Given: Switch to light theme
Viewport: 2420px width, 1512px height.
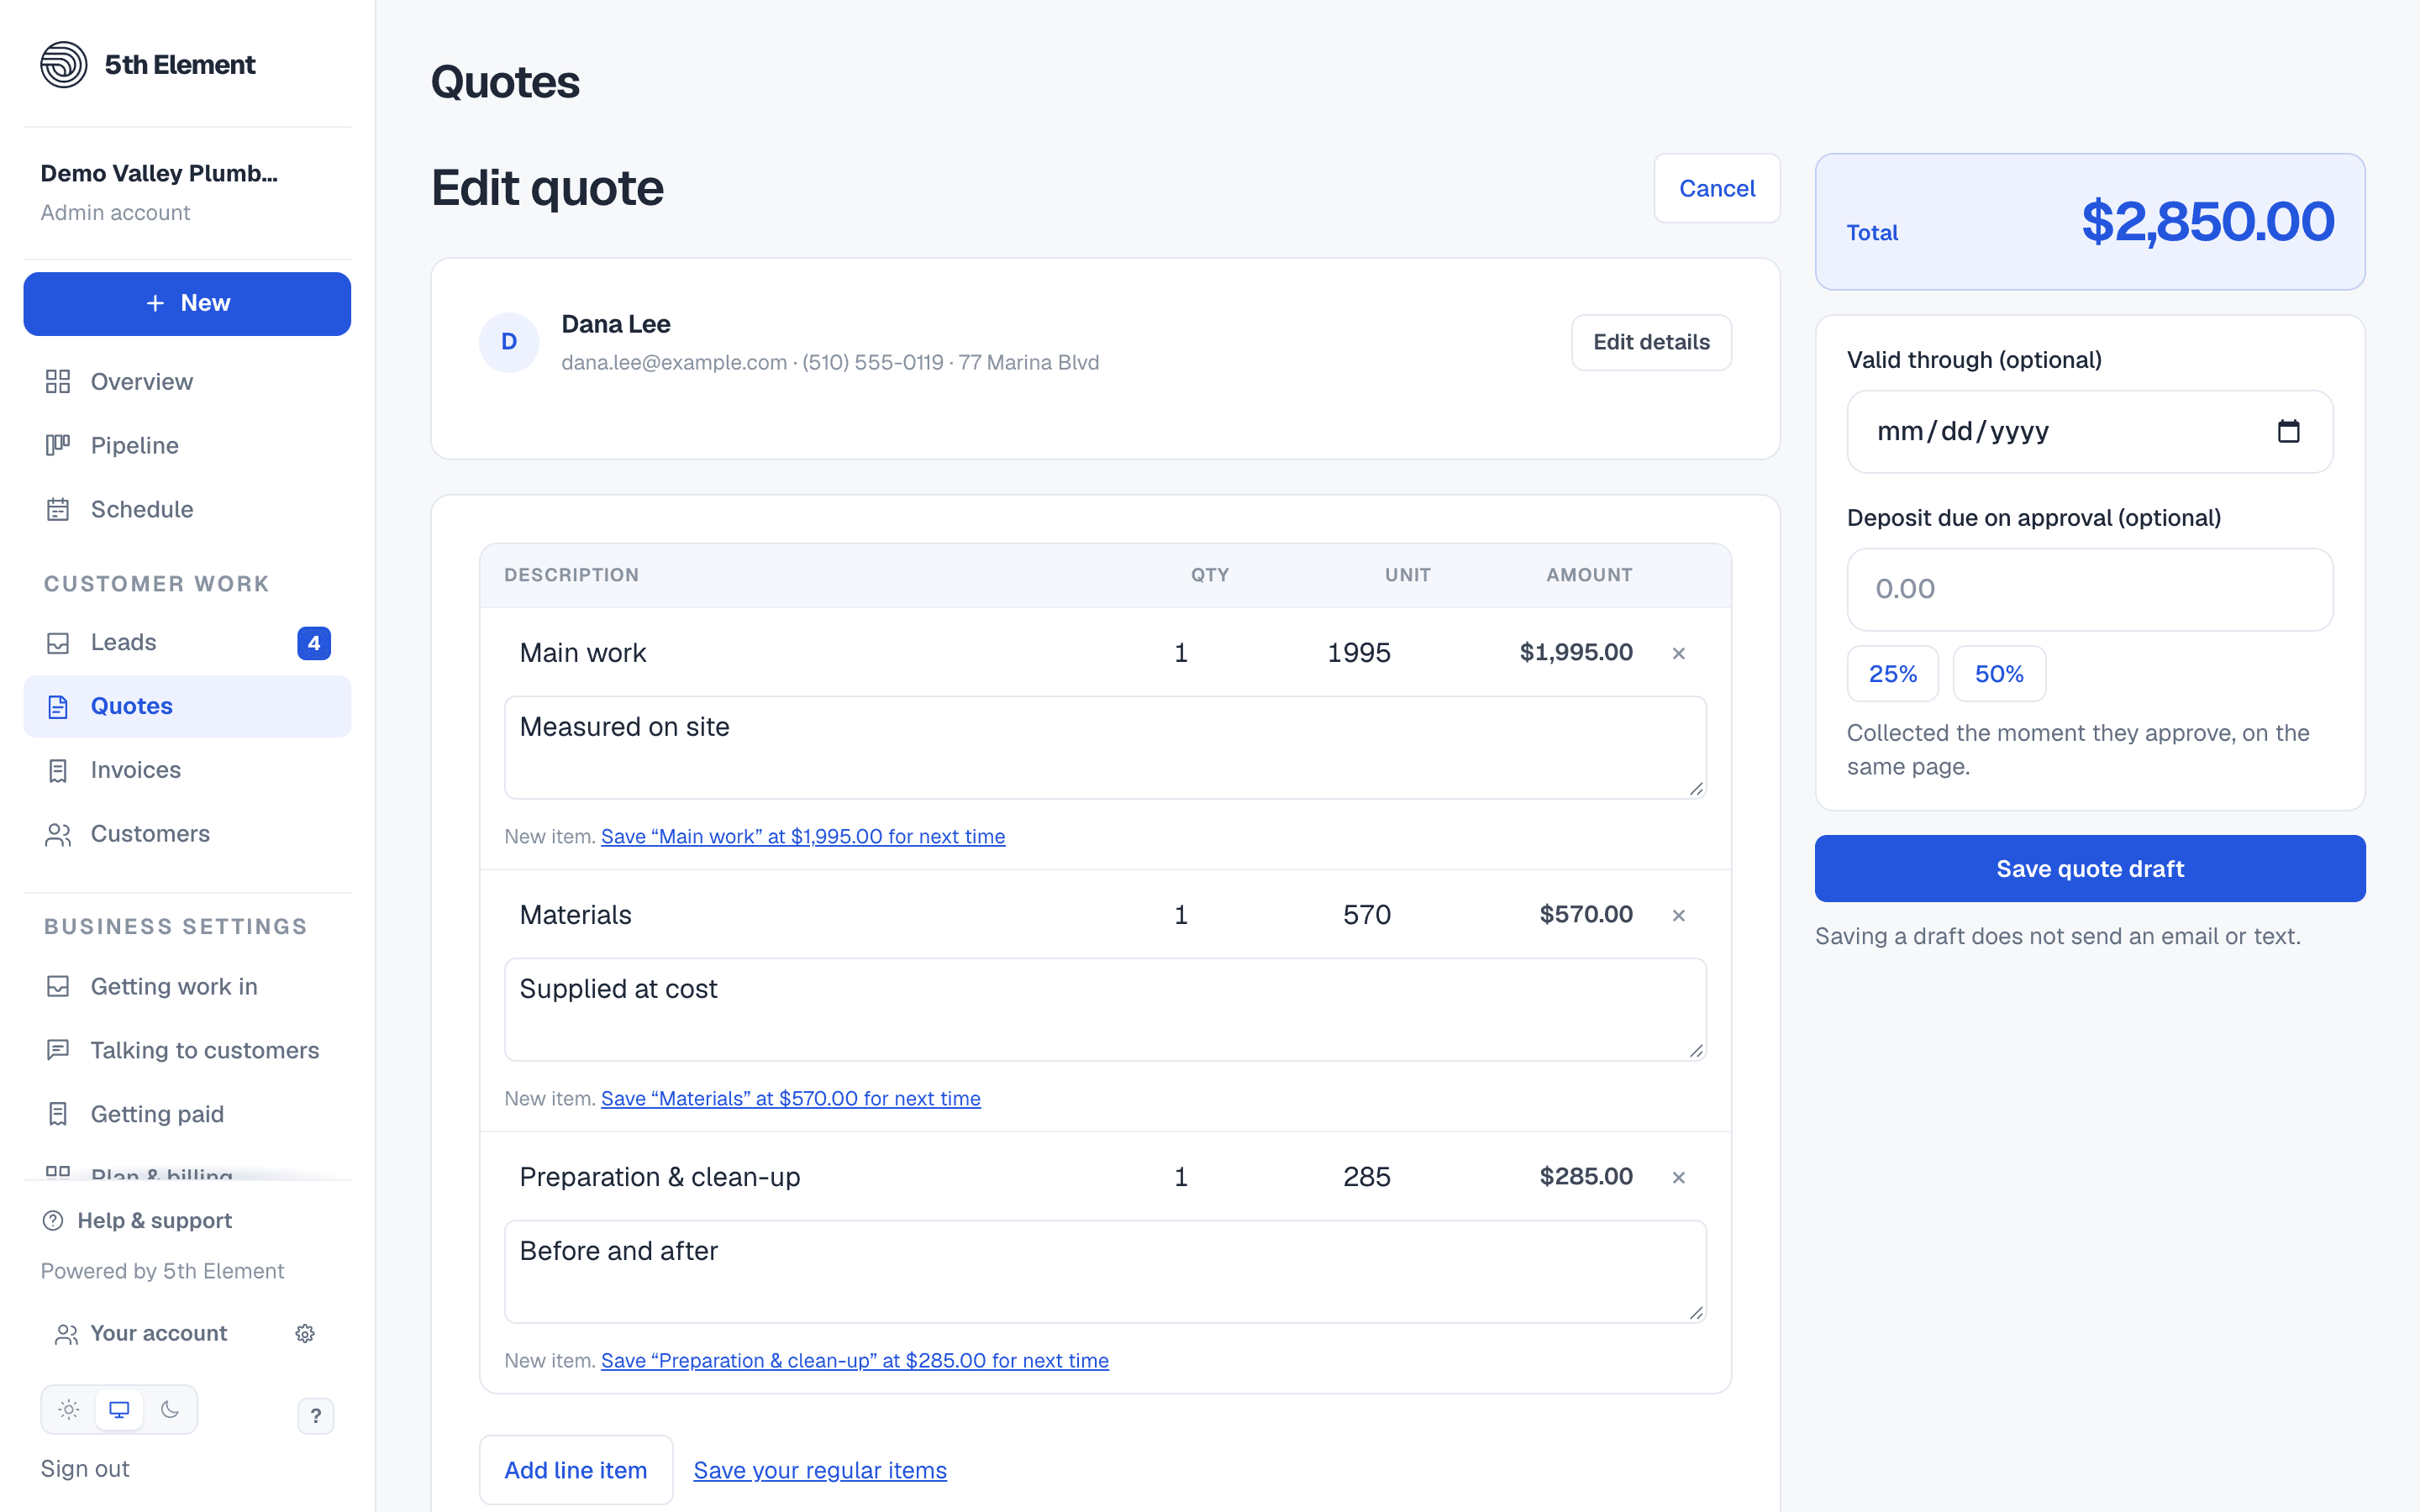Looking at the screenshot, I should coord(69,1410).
